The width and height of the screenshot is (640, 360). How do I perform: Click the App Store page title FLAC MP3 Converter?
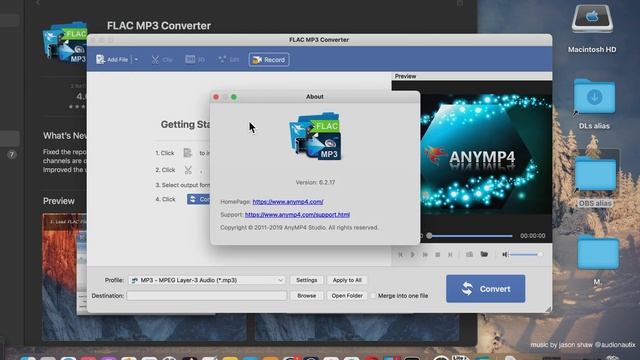tap(159, 26)
